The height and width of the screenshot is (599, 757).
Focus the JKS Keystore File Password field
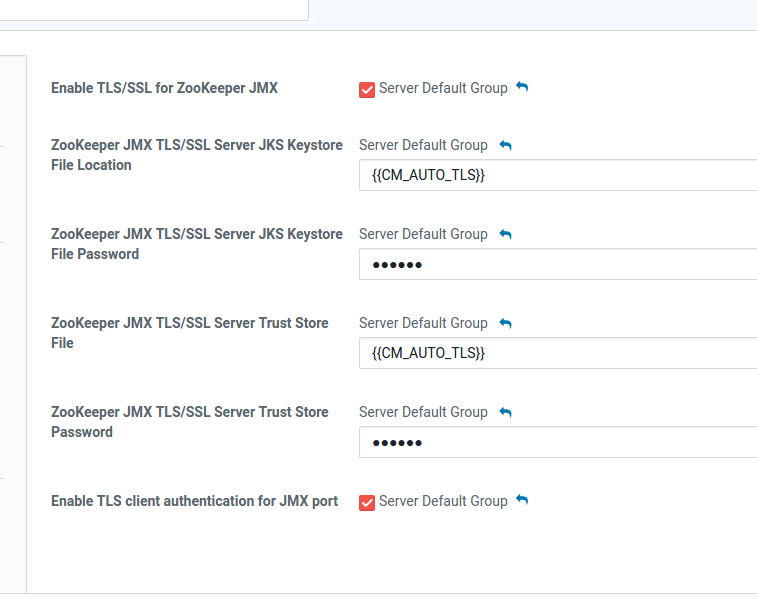click(x=558, y=264)
